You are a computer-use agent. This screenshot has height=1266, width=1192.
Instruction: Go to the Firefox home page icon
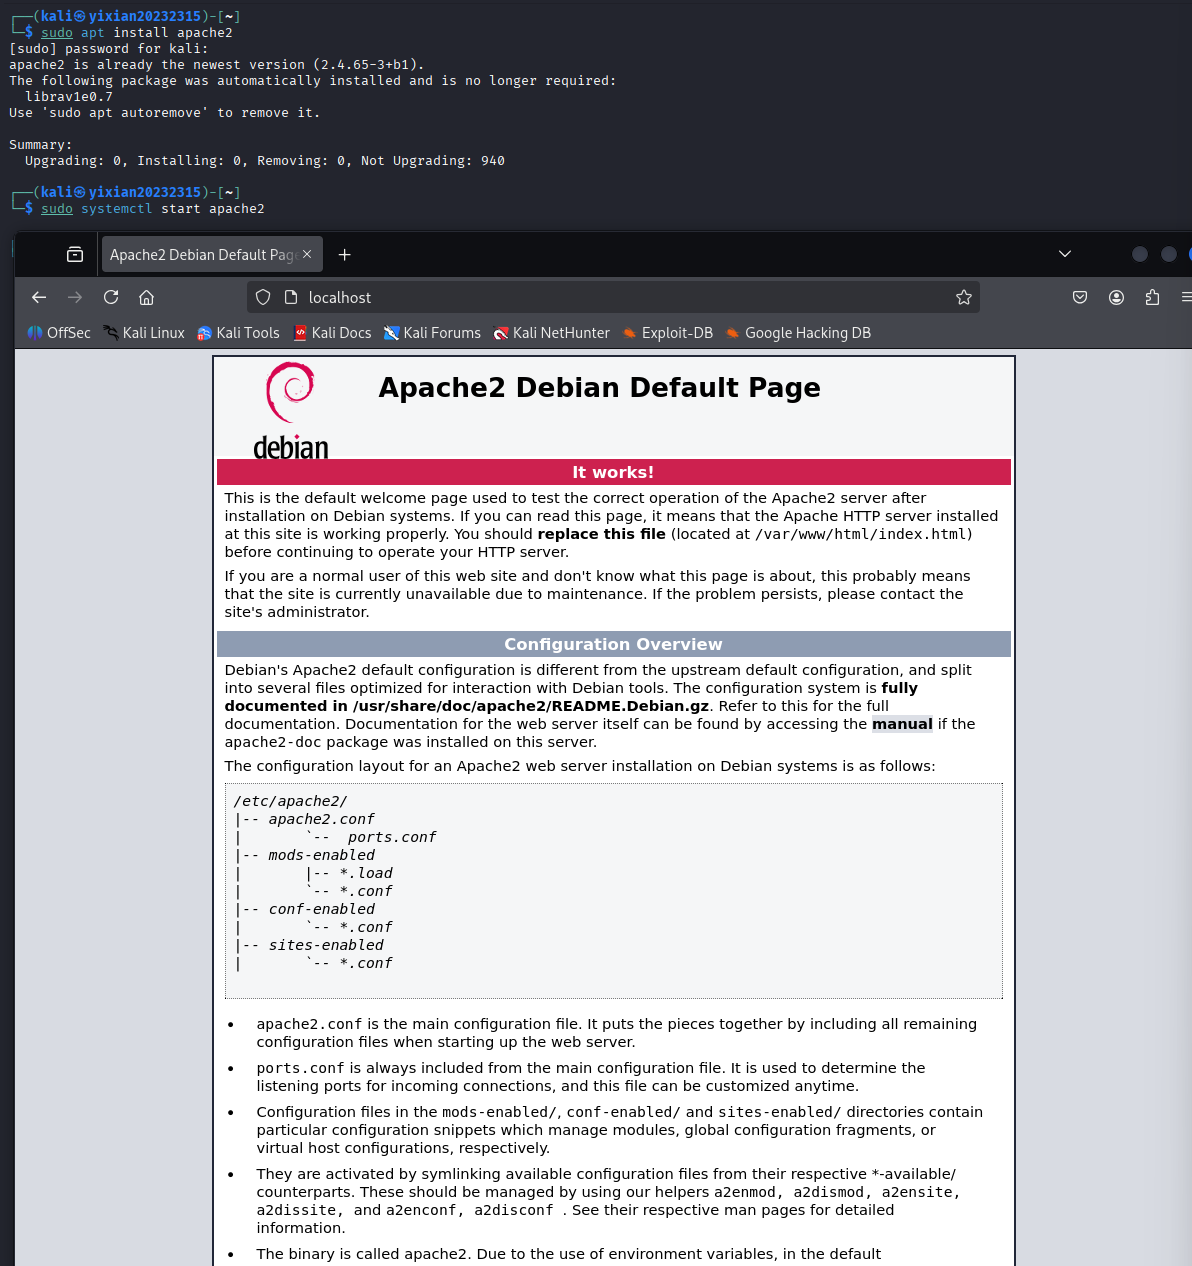[x=146, y=297]
